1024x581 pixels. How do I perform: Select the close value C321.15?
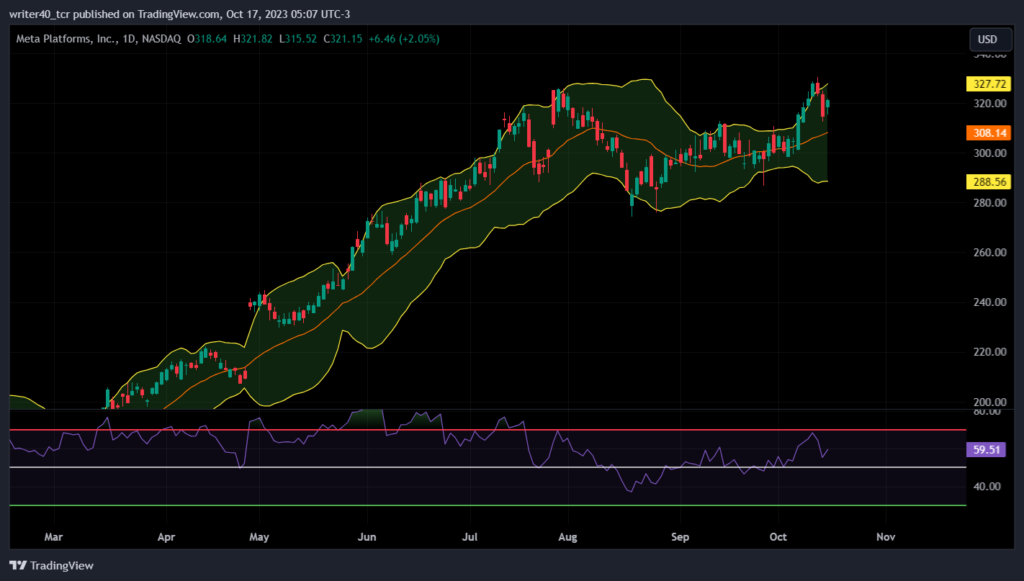(343, 39)
